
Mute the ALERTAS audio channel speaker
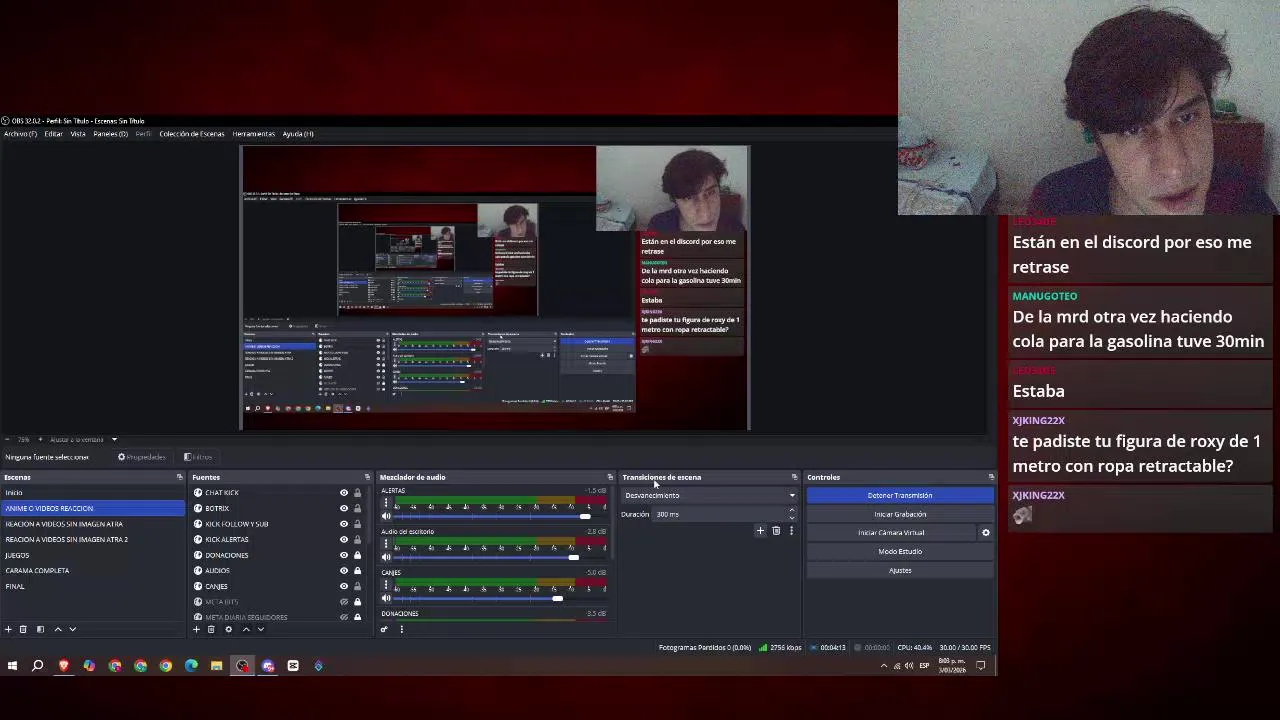pos(387,516)
